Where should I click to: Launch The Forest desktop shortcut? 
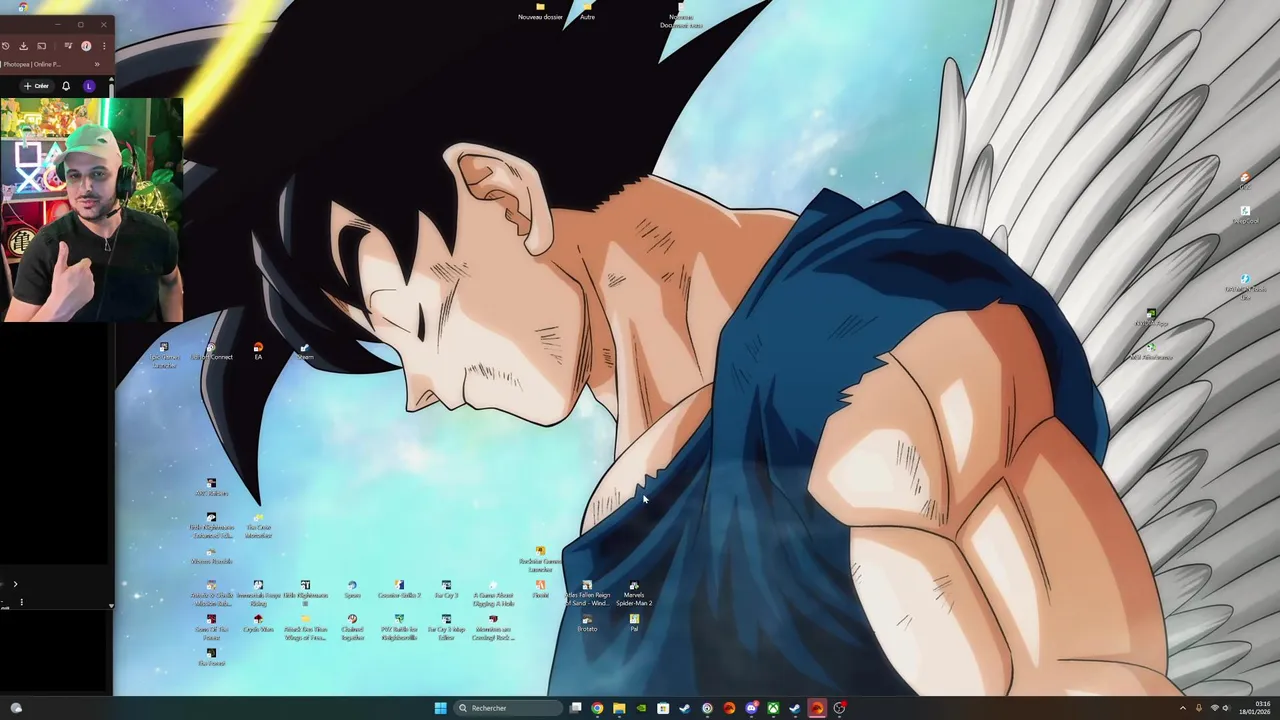coord(211,658)
